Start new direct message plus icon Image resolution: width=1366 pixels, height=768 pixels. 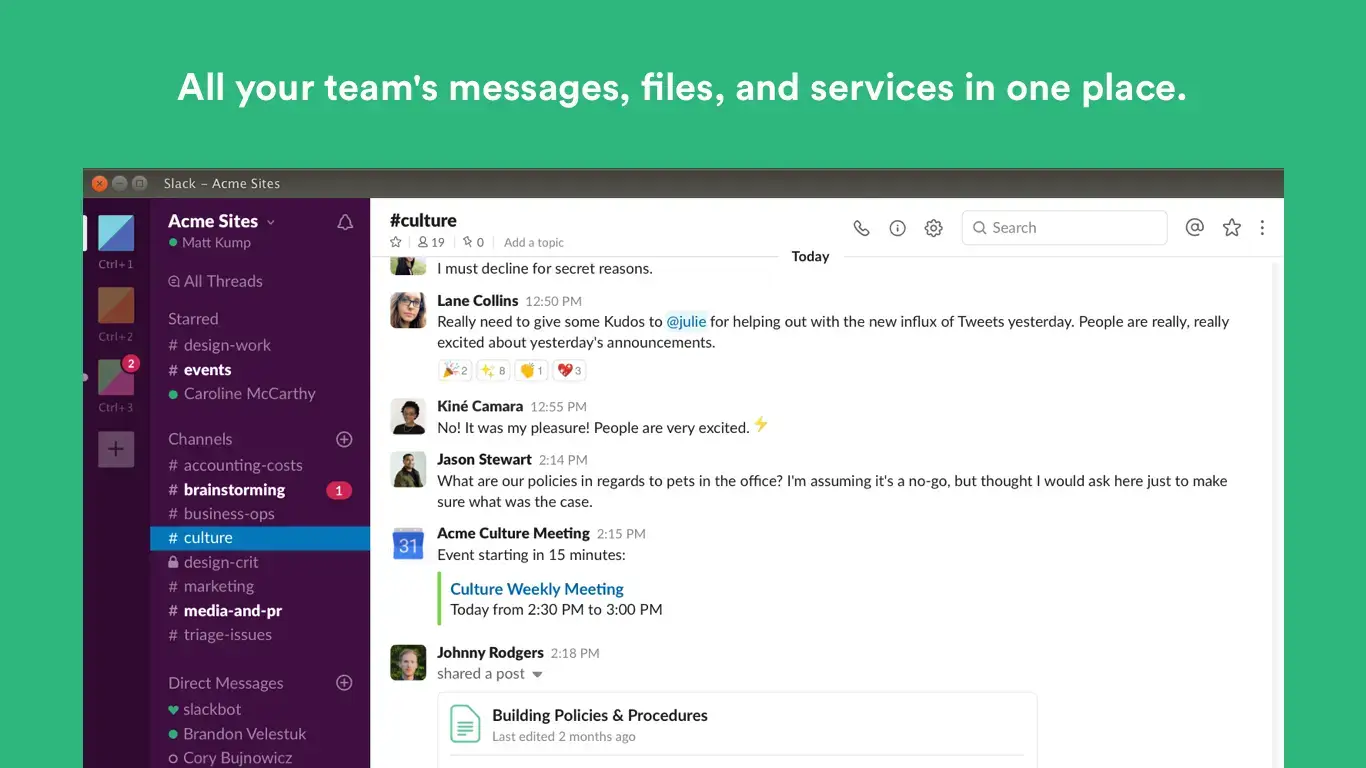click(x=344, y=683)
